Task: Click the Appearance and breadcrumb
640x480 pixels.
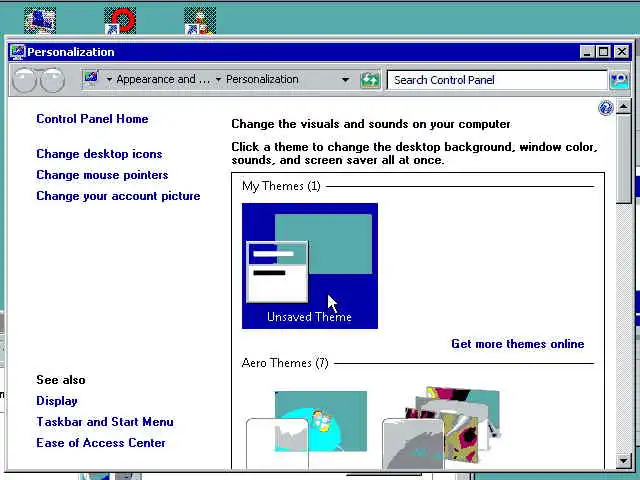Action: [163, 79]
